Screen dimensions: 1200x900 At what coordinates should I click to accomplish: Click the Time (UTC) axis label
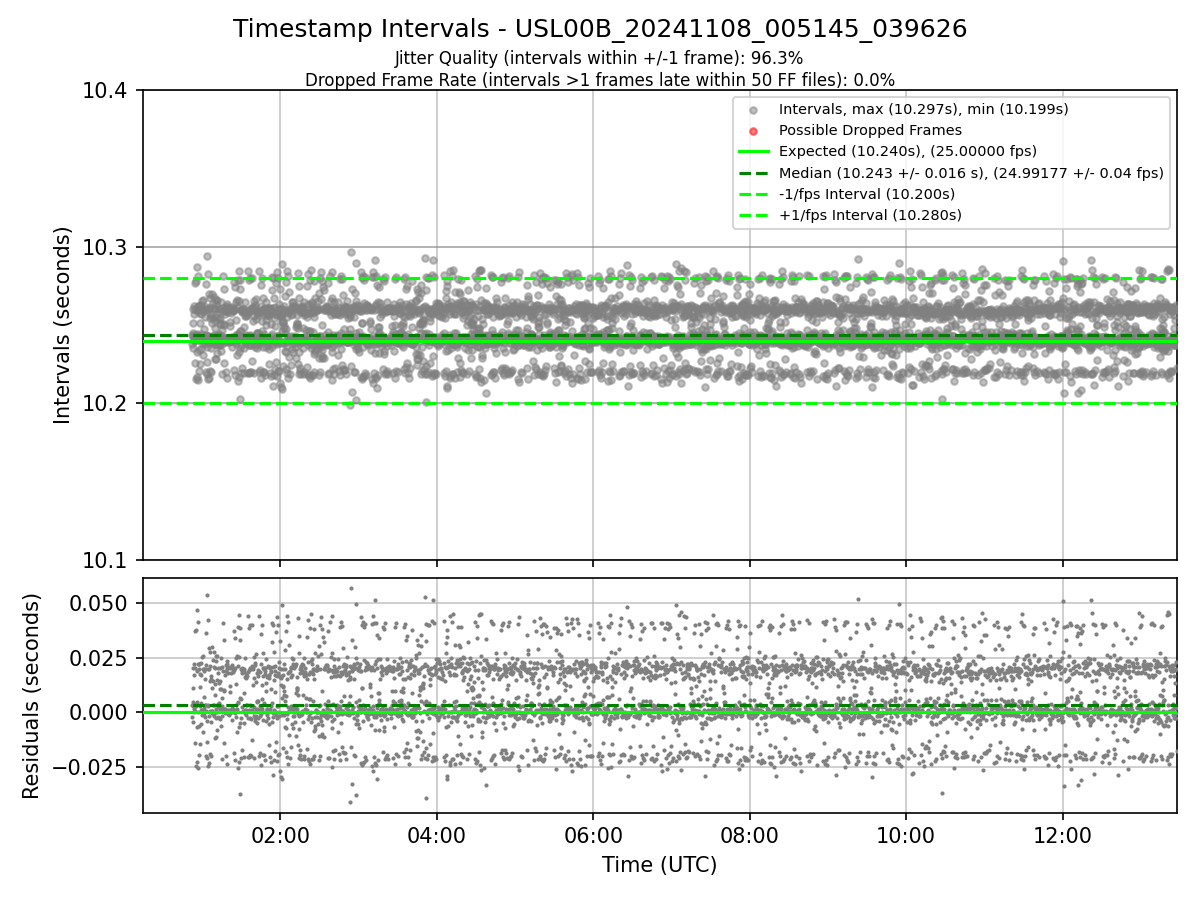pyautogui.click(x=659, y=865)
